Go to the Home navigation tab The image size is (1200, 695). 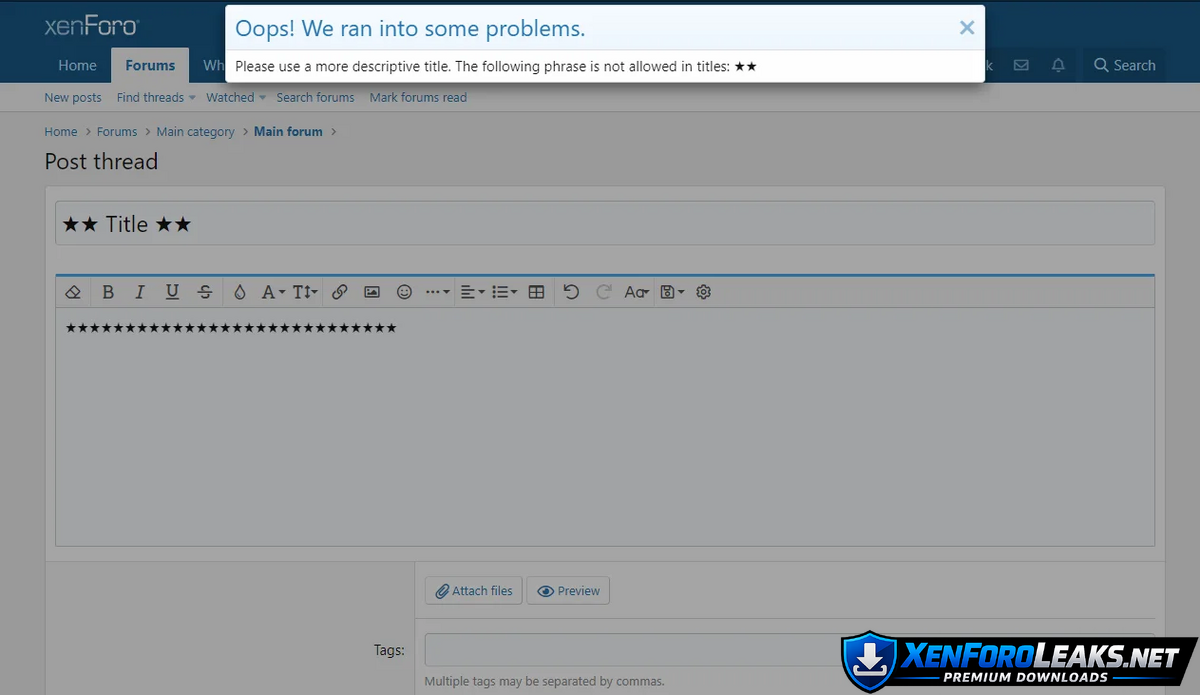[77, 66]
